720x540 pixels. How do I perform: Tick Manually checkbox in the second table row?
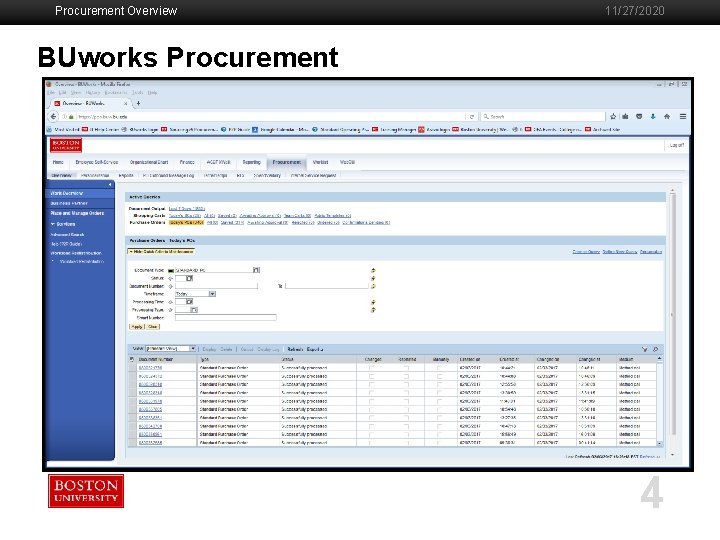[x=439, y=376]
